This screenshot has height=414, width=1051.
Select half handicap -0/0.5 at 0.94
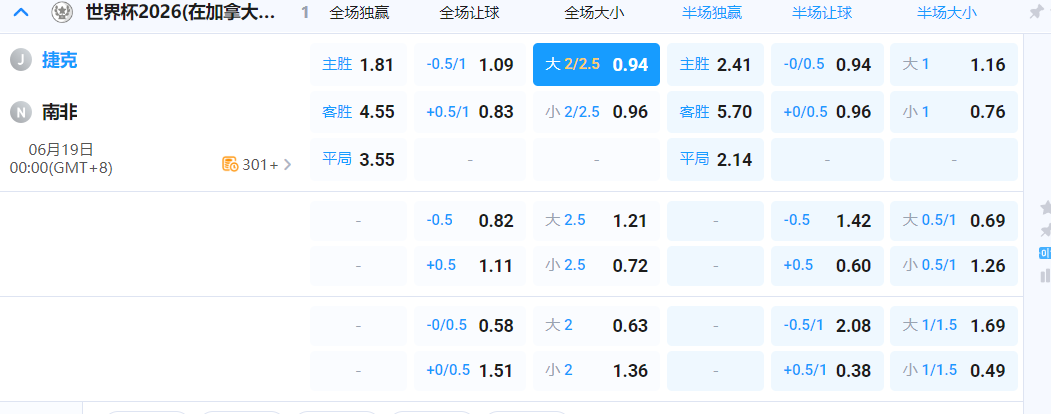click(x=827, y=65)
